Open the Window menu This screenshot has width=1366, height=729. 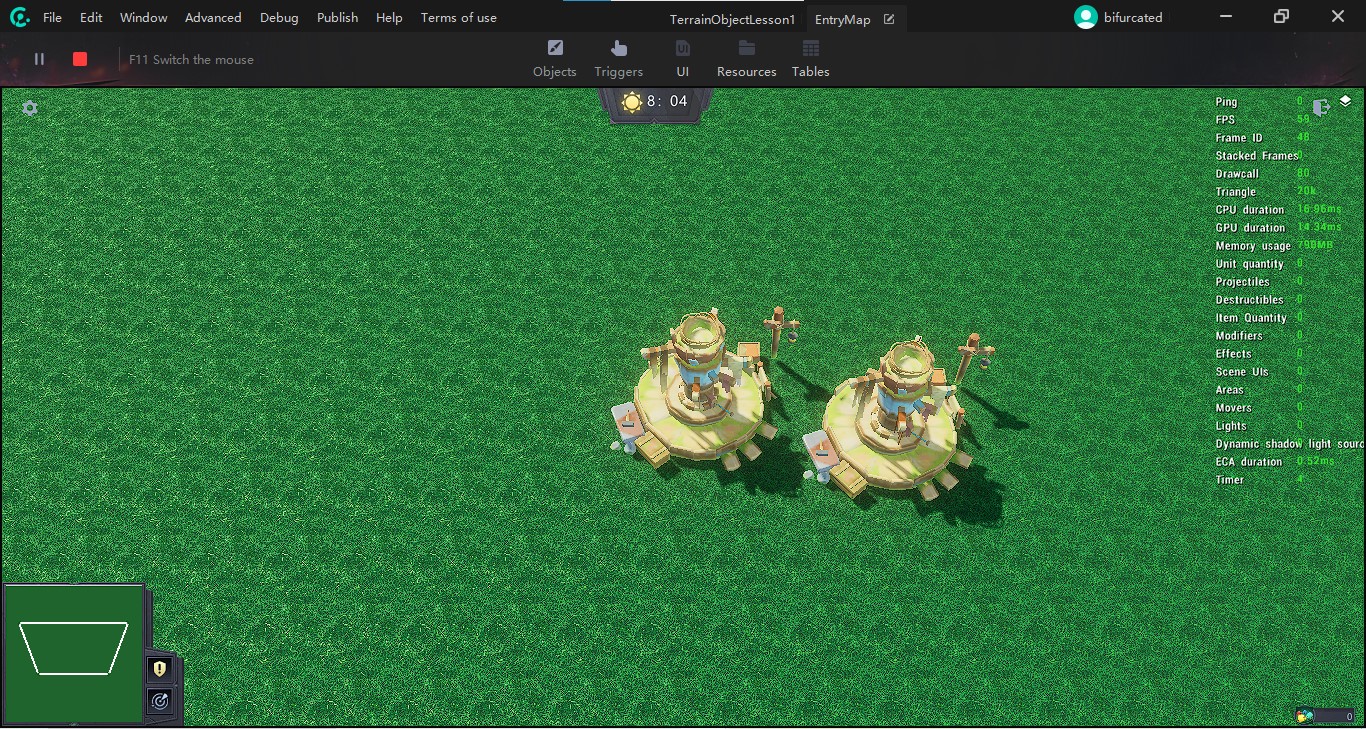(x=144, y=17)
